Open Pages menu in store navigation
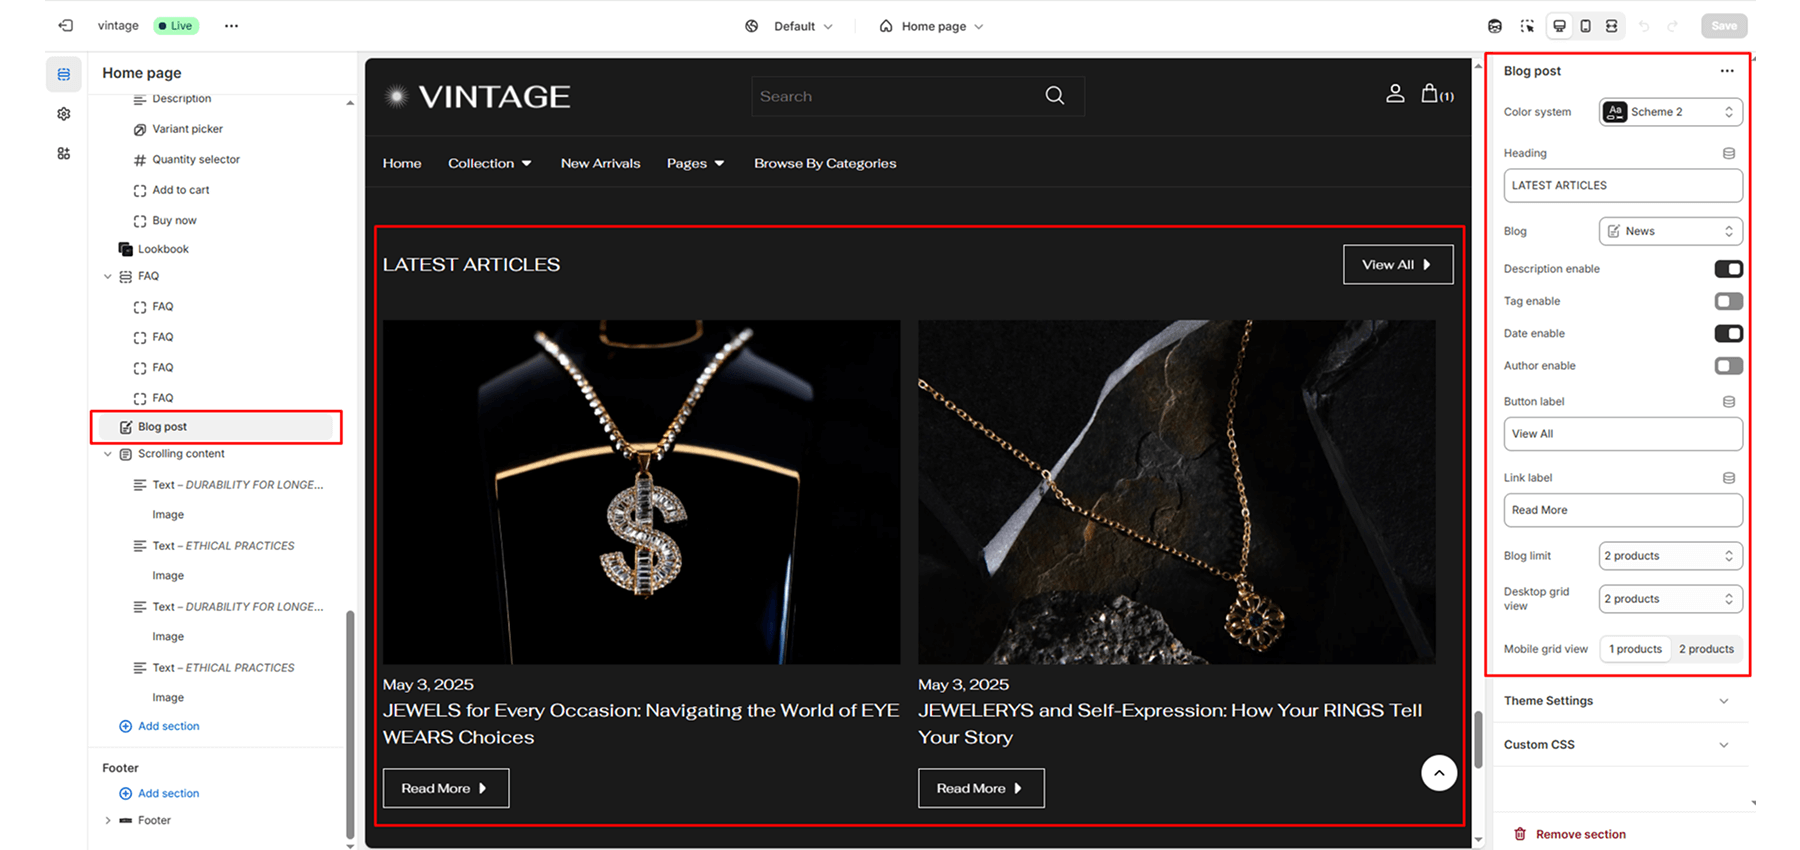The height and width of the screenshot is (850, 1800). (696, 164)
